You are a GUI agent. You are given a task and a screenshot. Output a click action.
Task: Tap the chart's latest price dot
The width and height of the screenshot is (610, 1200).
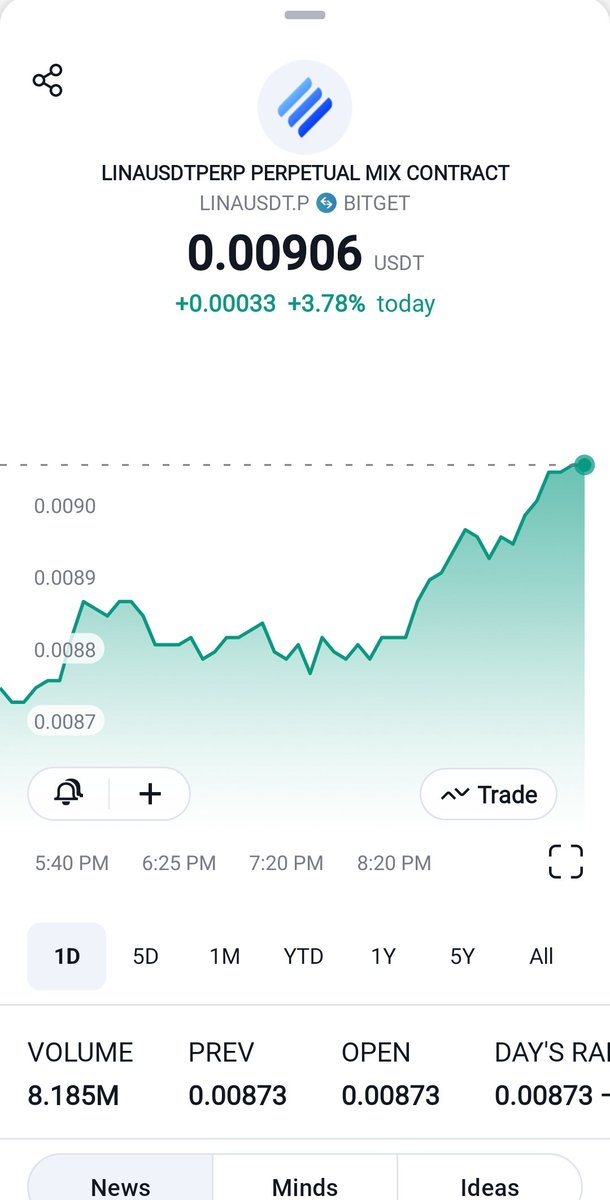coord(585,464)
